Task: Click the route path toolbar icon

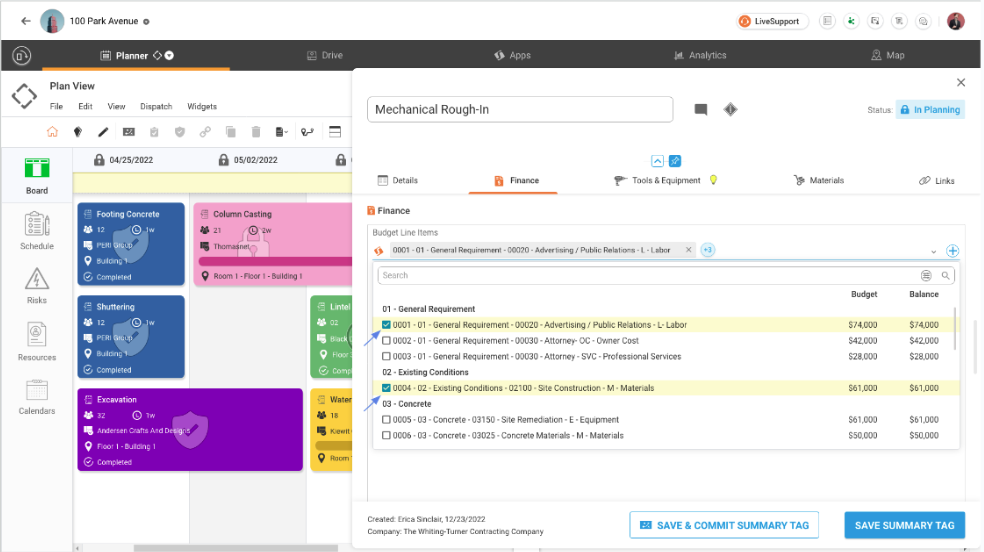Action: (307, 132)
